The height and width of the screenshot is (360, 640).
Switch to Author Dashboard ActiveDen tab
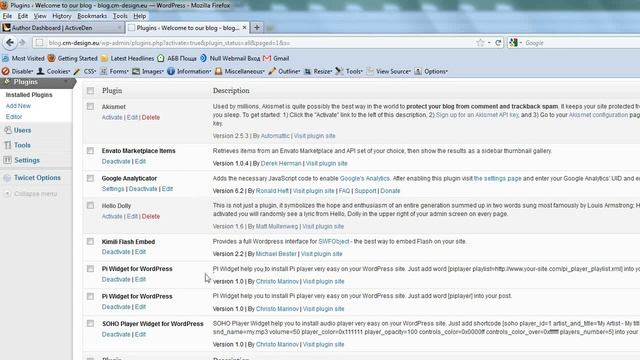[x=62, y=28]
